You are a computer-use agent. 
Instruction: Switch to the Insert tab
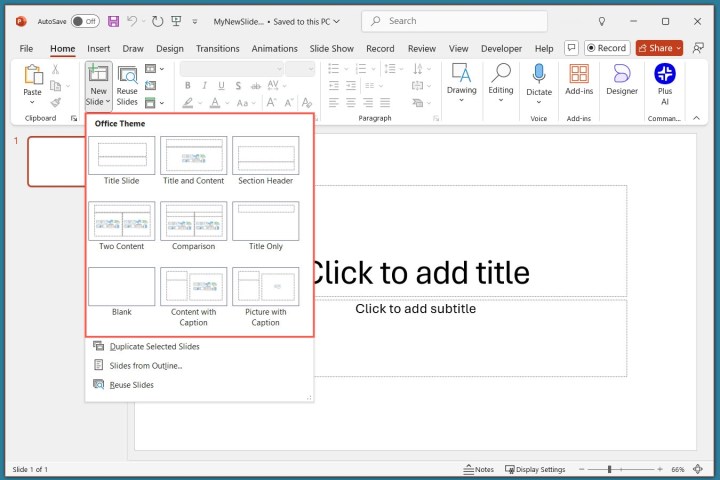pyautogui.click(x=99, y=48)
